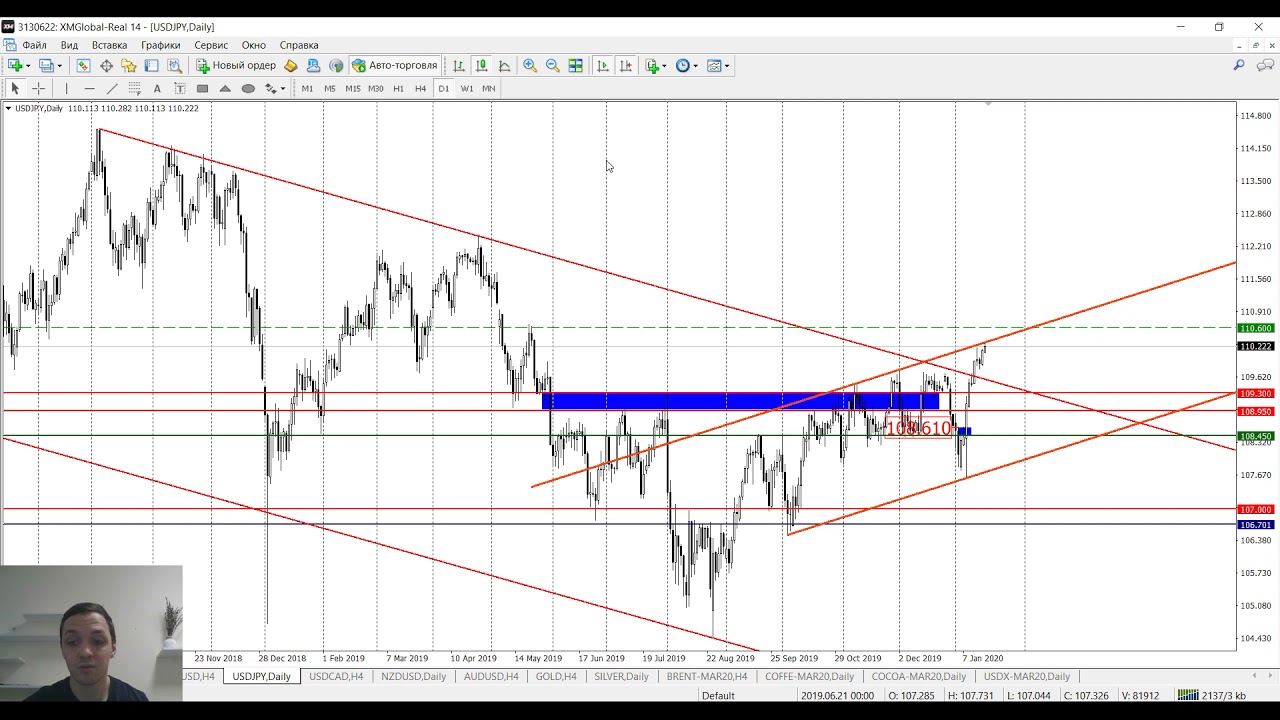
Task: Click the 110.600 green price level label
Action: [1256, 328]
